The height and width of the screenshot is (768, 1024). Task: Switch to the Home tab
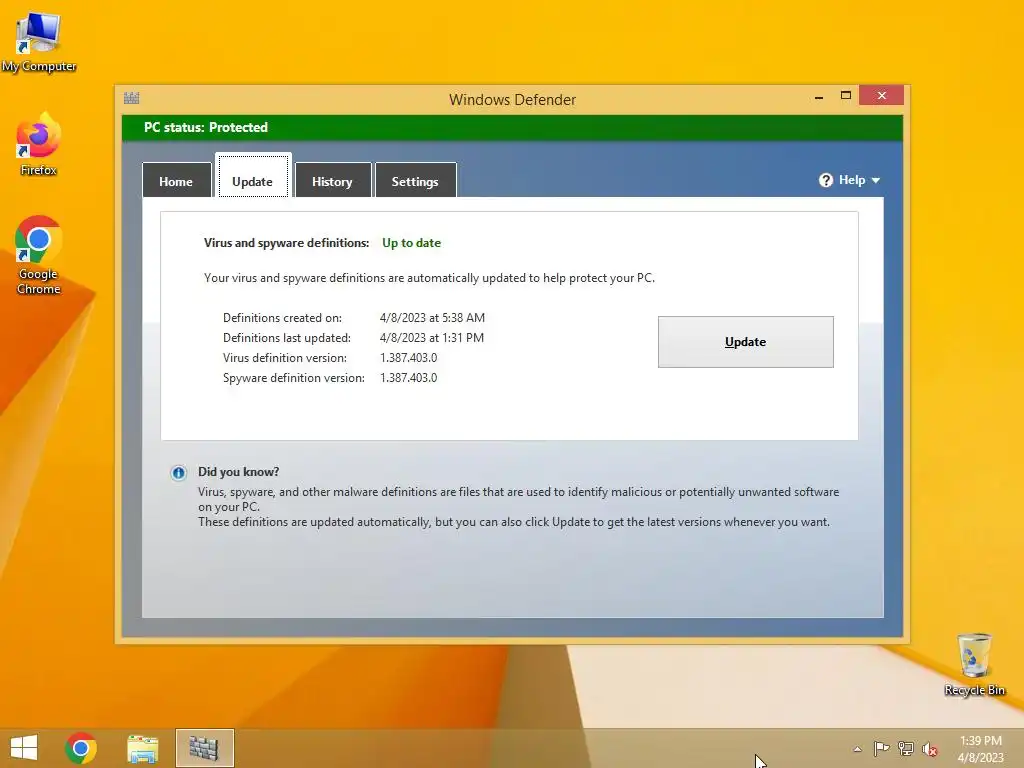[x=176, y=181]
